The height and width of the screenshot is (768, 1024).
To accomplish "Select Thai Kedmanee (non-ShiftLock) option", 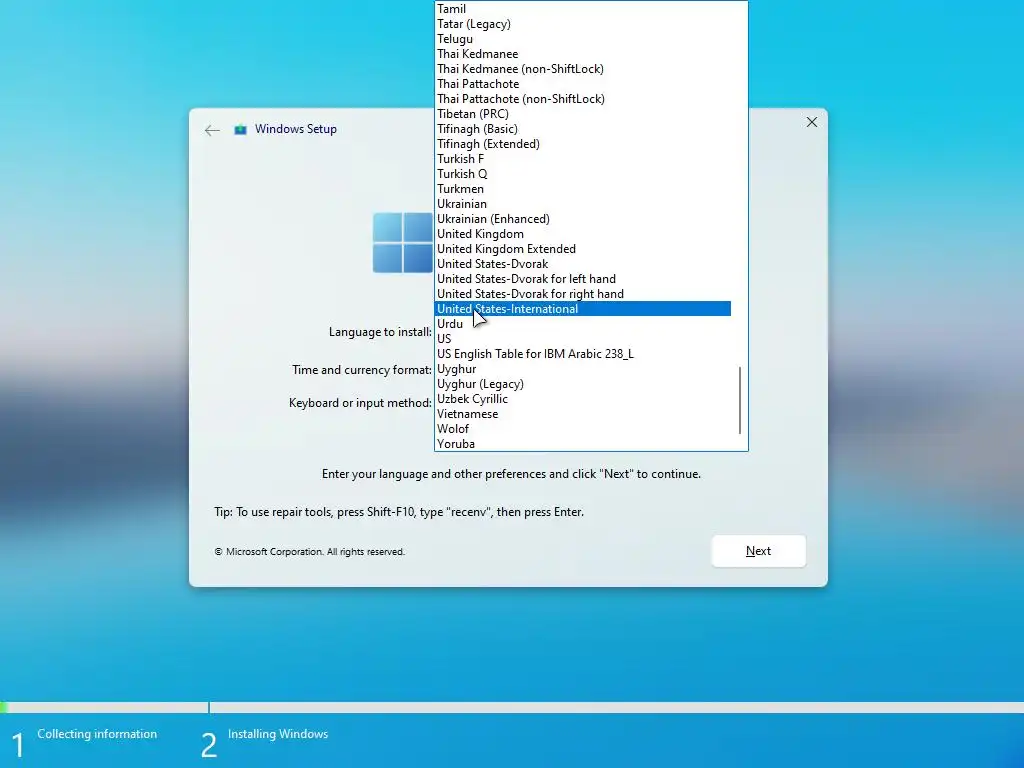I will [x=583, y=69].
